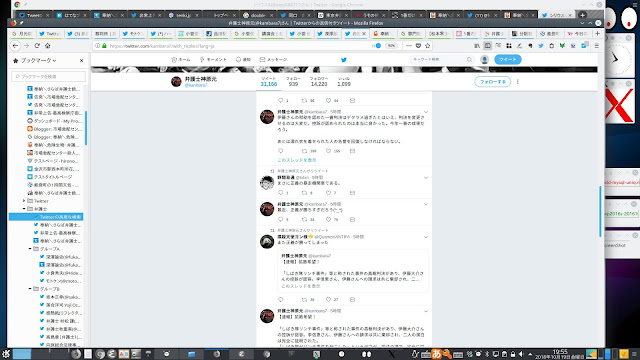Image resolution: width=640 pixels, height=360 pixels.
Task: Select the highlighted Twitterの高度な検索 bookmark
Action: click(46, 217)
